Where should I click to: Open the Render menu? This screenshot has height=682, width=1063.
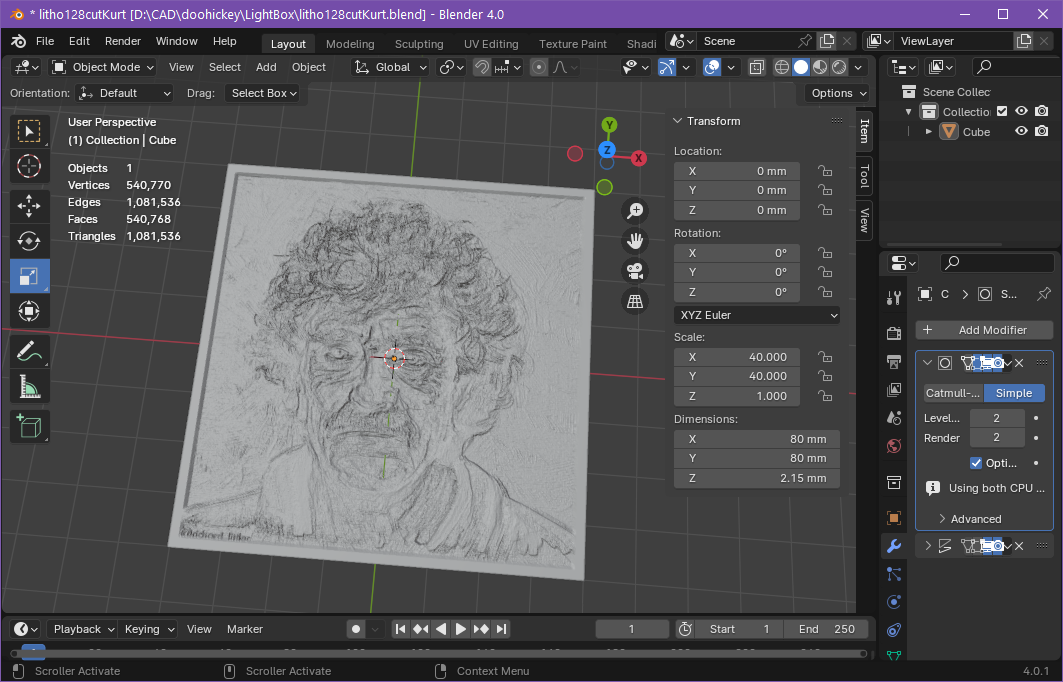click(x=123, y=41)
